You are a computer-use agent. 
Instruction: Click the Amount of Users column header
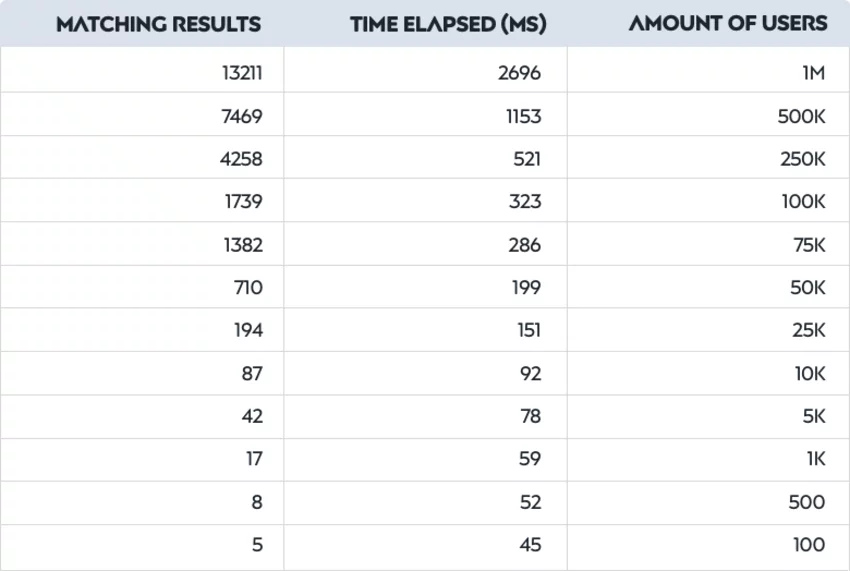(727, 23)
